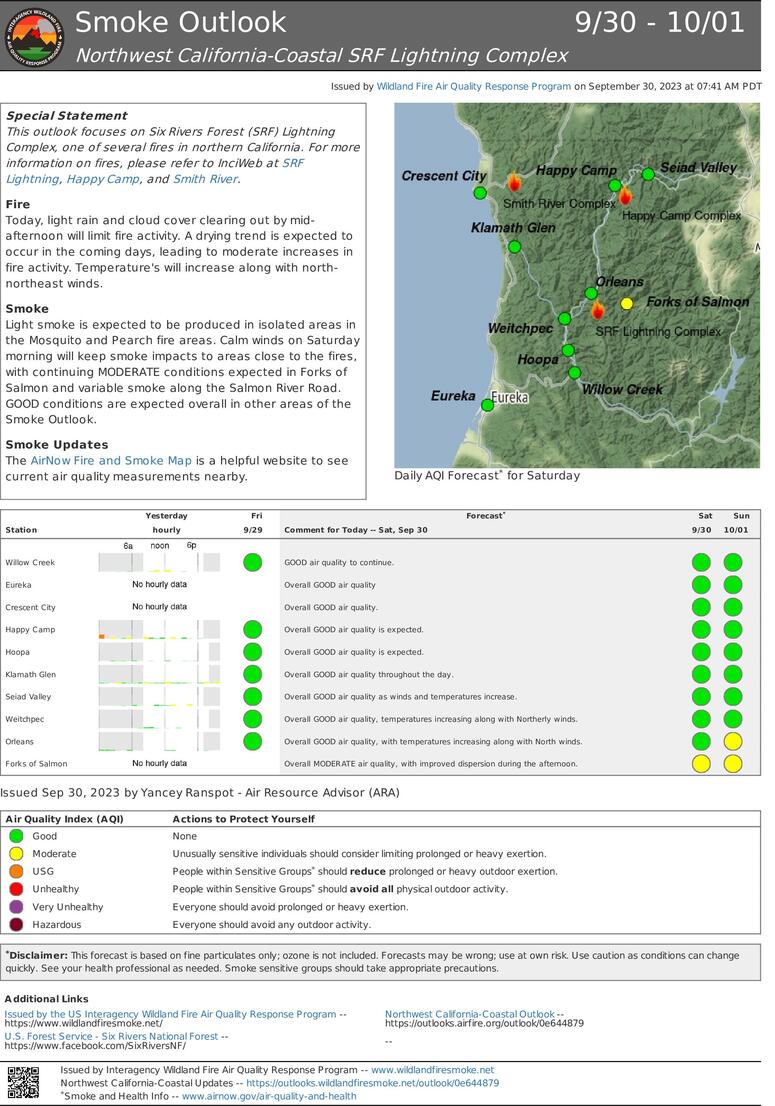The height and width of the screenshot is (1106, 775).
Task: Click Happy Camp's Fri 9/29 green AQI circle
Action: (252, 629)
